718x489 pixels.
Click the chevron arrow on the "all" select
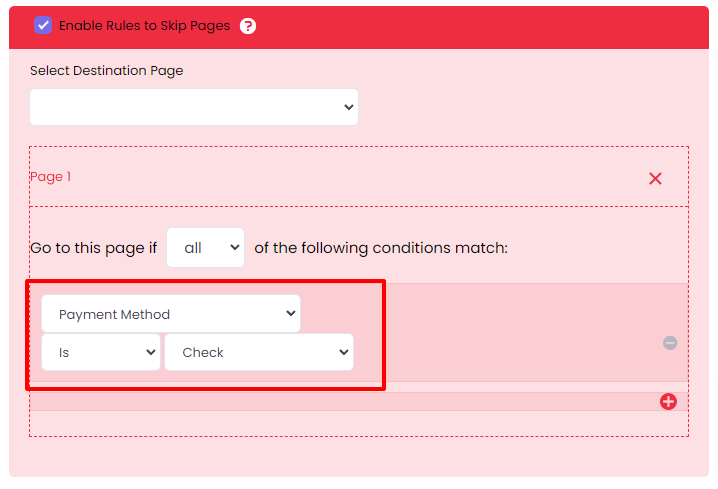[x=235, y=248]
